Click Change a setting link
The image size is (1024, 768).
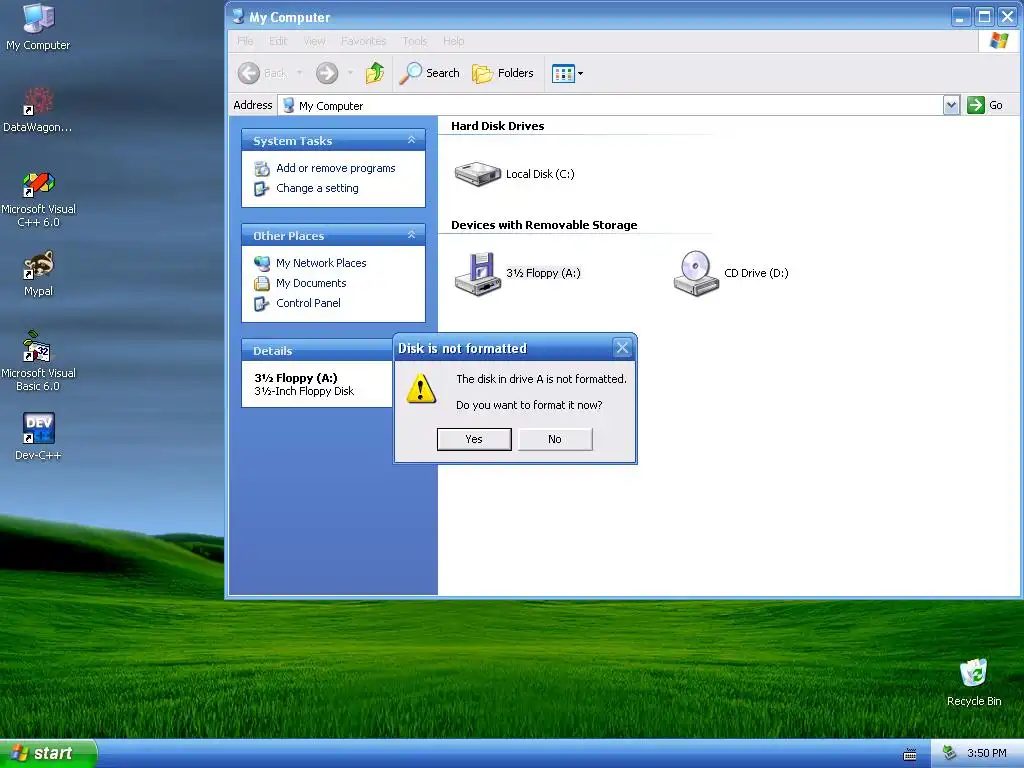pyautogui.click(x=317, y=188)
